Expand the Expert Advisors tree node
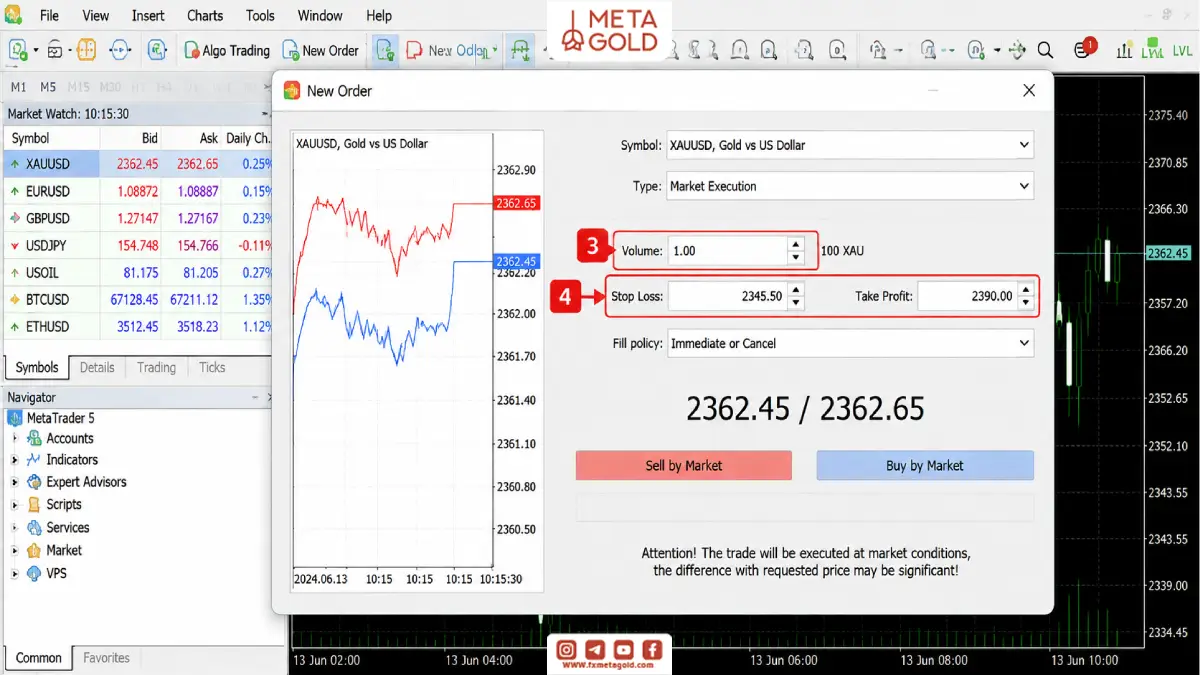1200x675 pixels. point(14,482)
